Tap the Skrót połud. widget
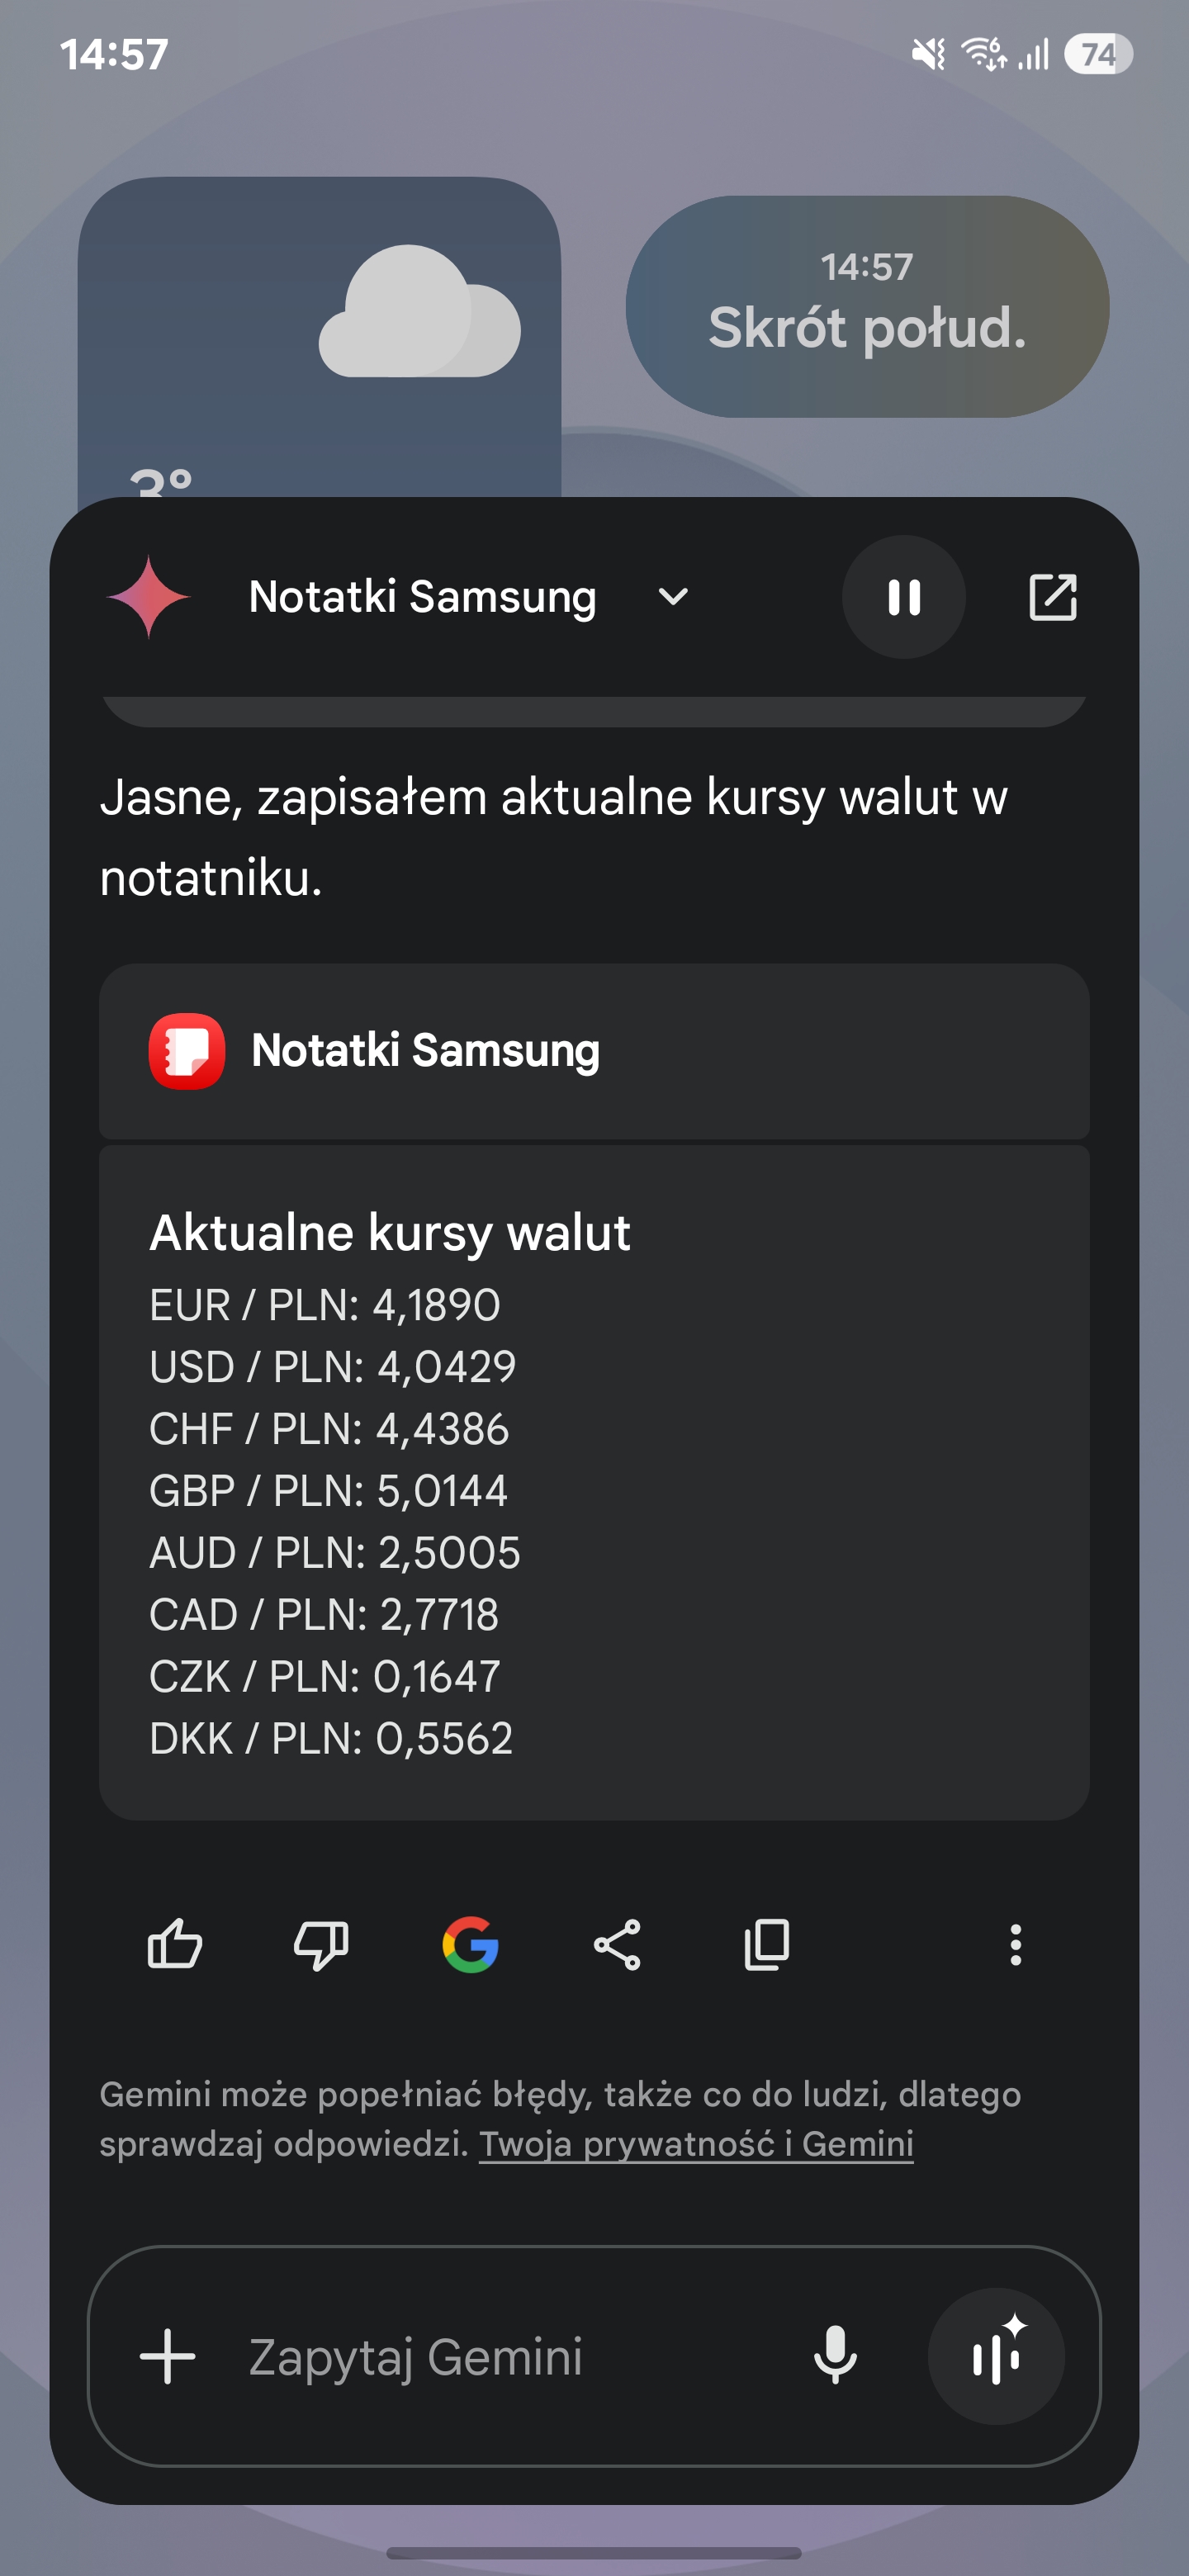 [x=867, y=306]
